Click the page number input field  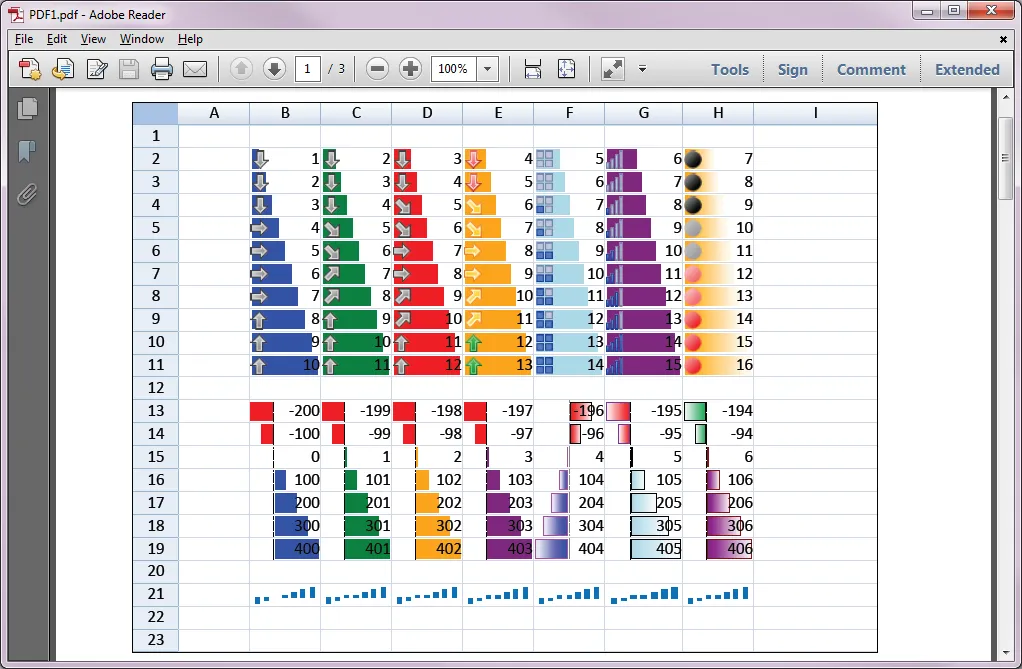(x=307, y=69)
